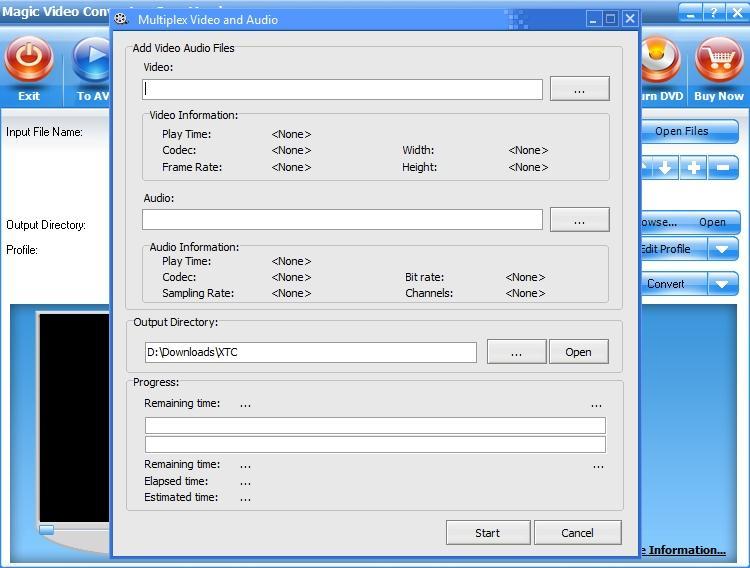Click the Estimated time label
750x568 pixels.
point(181,497)
